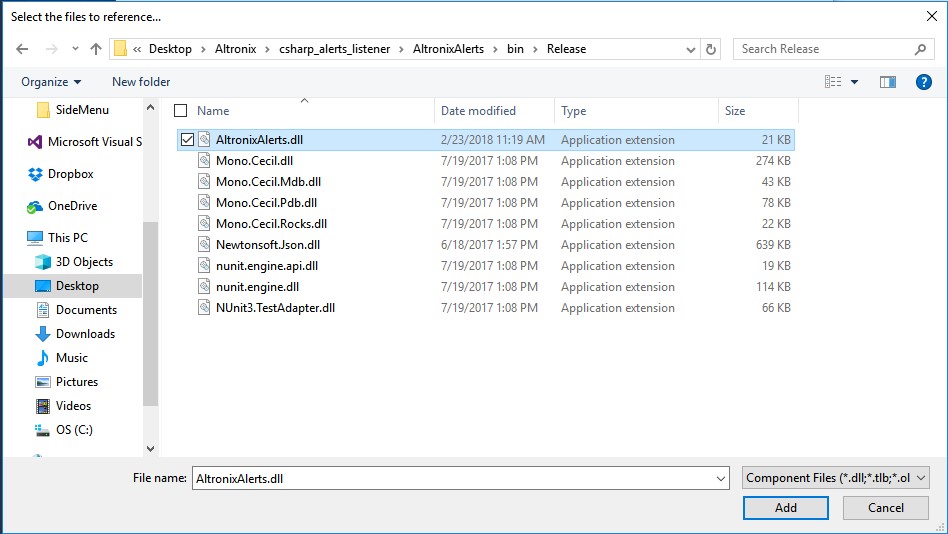
Task: Refresh the Release folder listing
Action: [x=711, y=49]
